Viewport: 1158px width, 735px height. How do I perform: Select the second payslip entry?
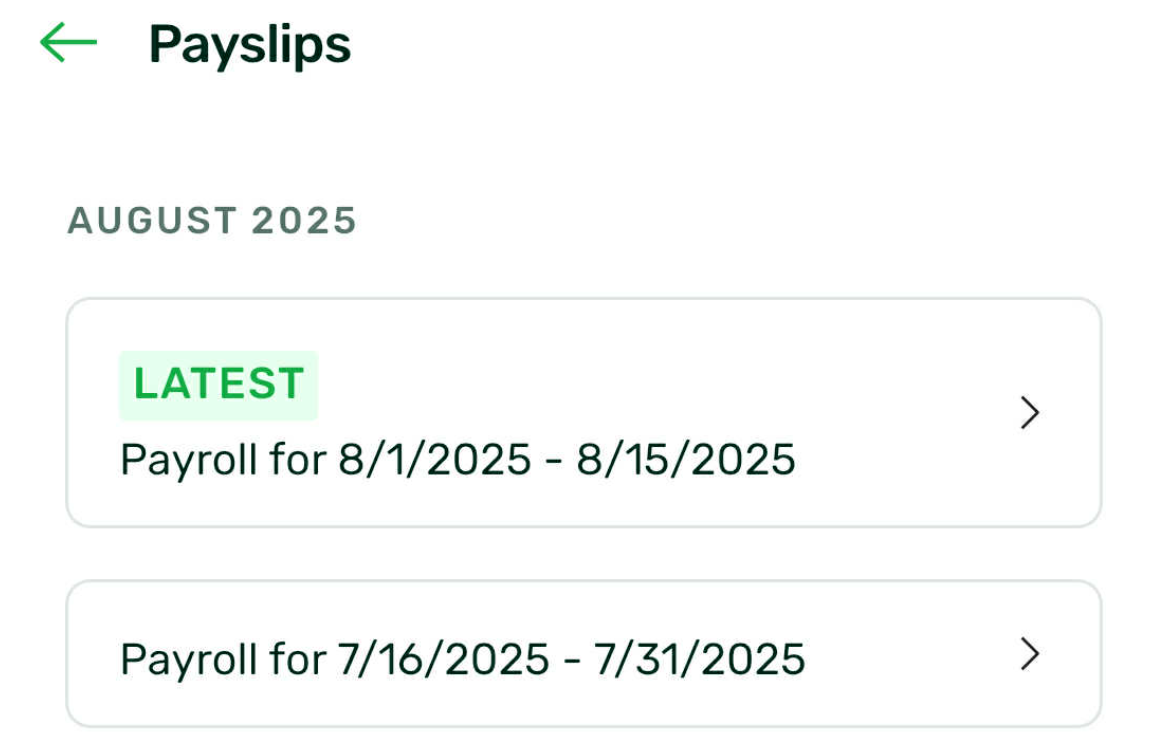(583, 654)
